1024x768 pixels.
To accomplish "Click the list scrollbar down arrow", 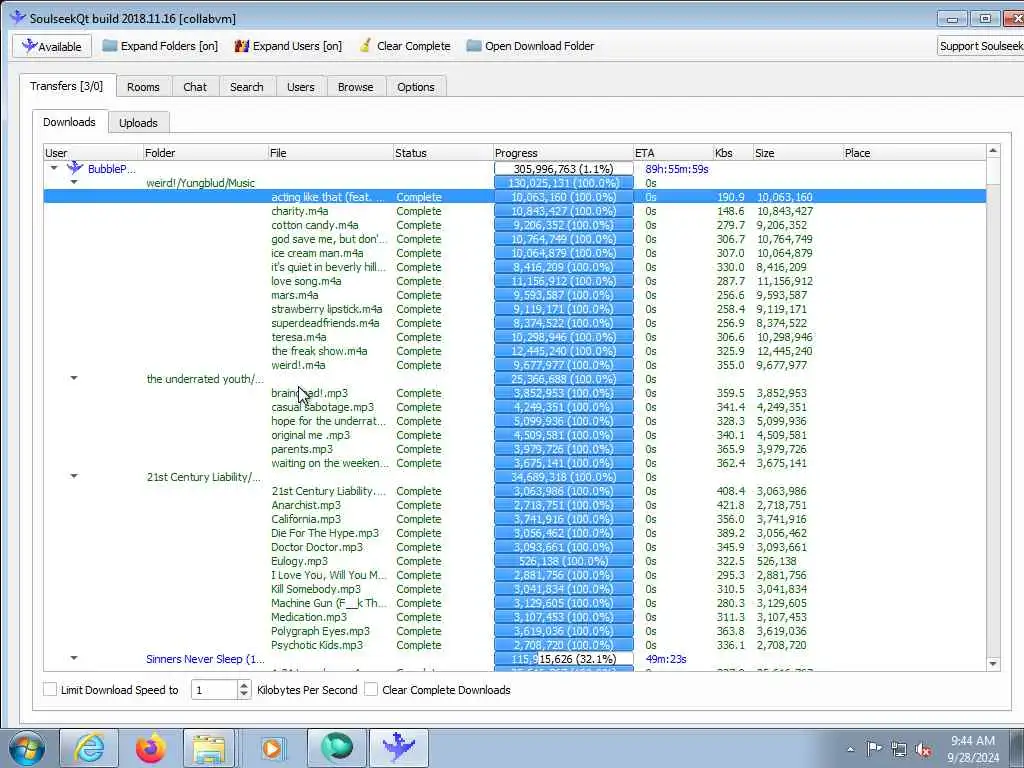I will pos(993,664).
